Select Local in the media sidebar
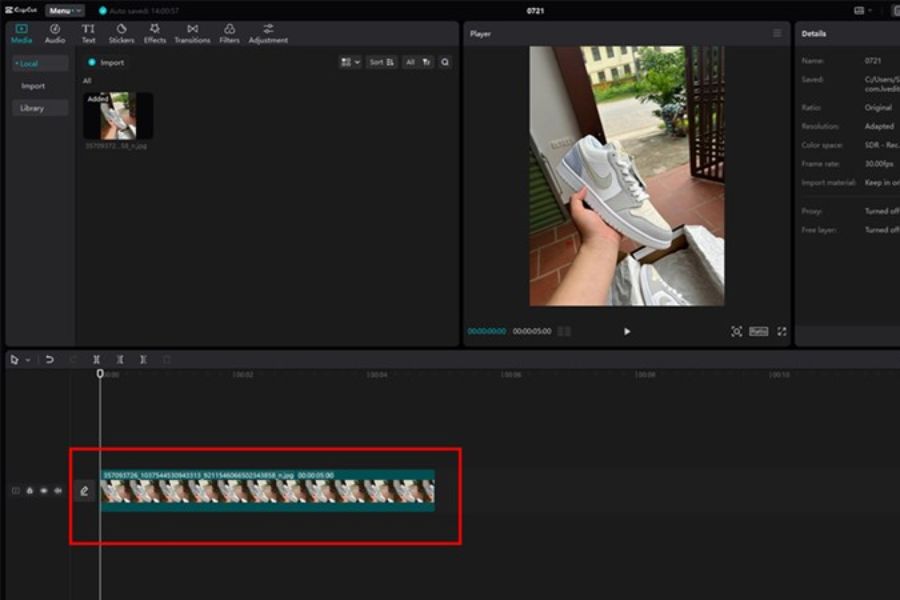 pyautogui.click(x=40, y=64)
